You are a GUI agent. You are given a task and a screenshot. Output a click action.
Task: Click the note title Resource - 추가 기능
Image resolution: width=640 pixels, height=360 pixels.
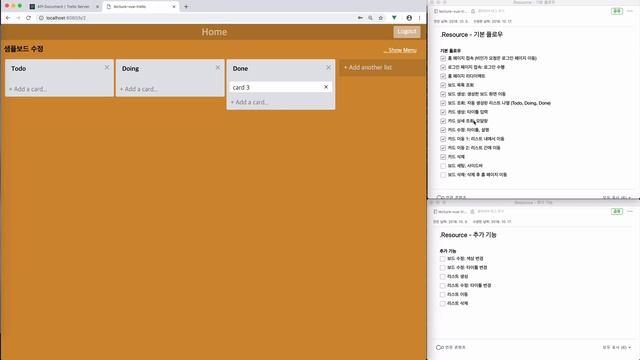point(468,235)
